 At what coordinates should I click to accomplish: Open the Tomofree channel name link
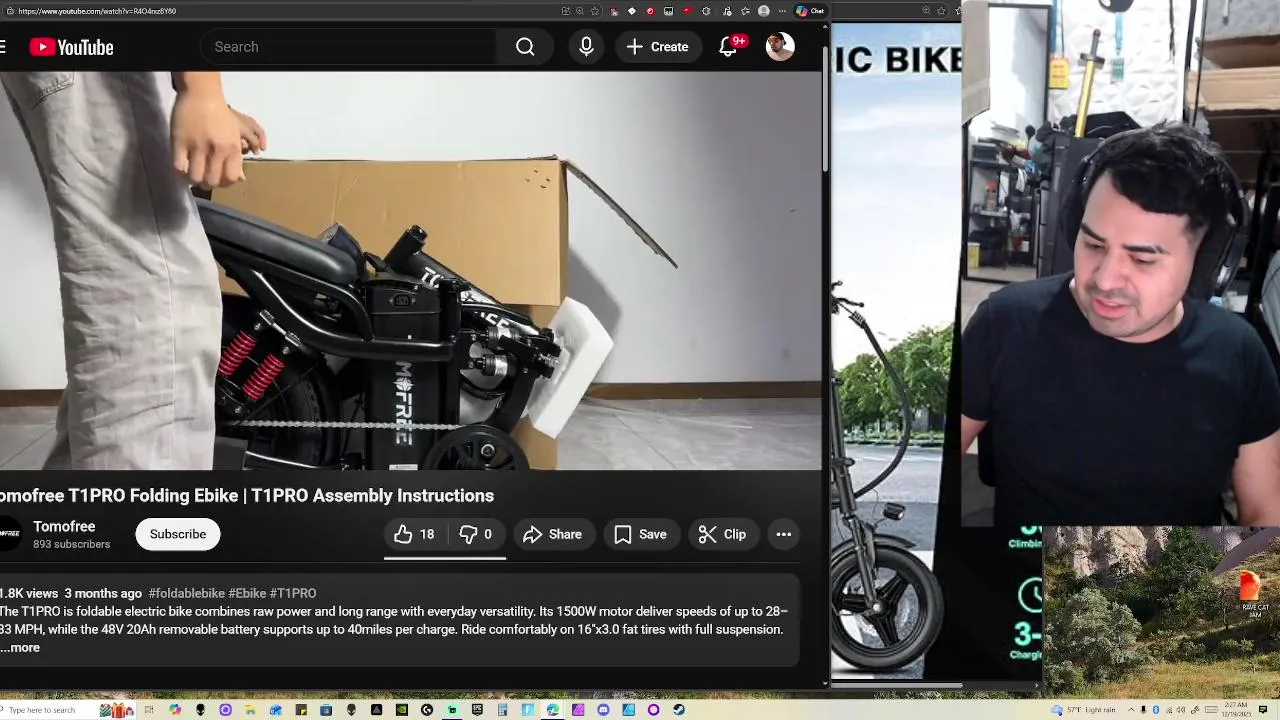click(64, 526)
